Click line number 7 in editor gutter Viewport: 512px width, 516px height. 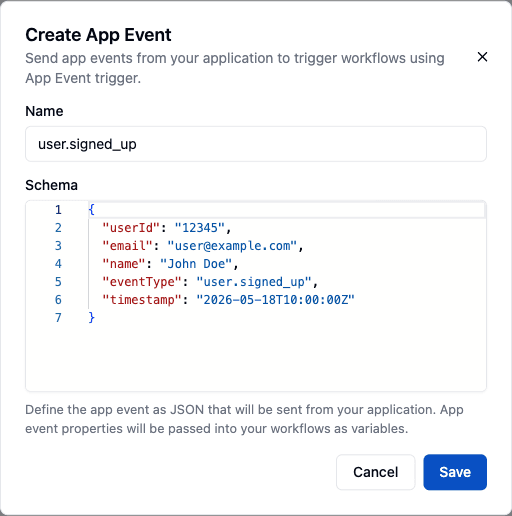coord(58,318)
